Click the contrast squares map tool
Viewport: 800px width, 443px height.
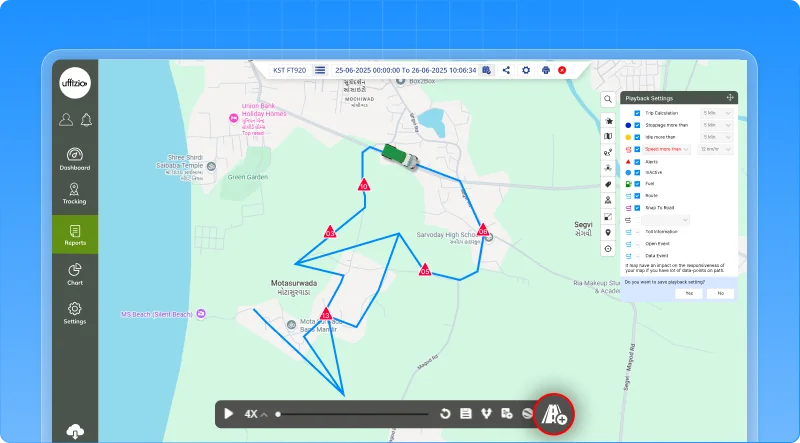(608, 216)
